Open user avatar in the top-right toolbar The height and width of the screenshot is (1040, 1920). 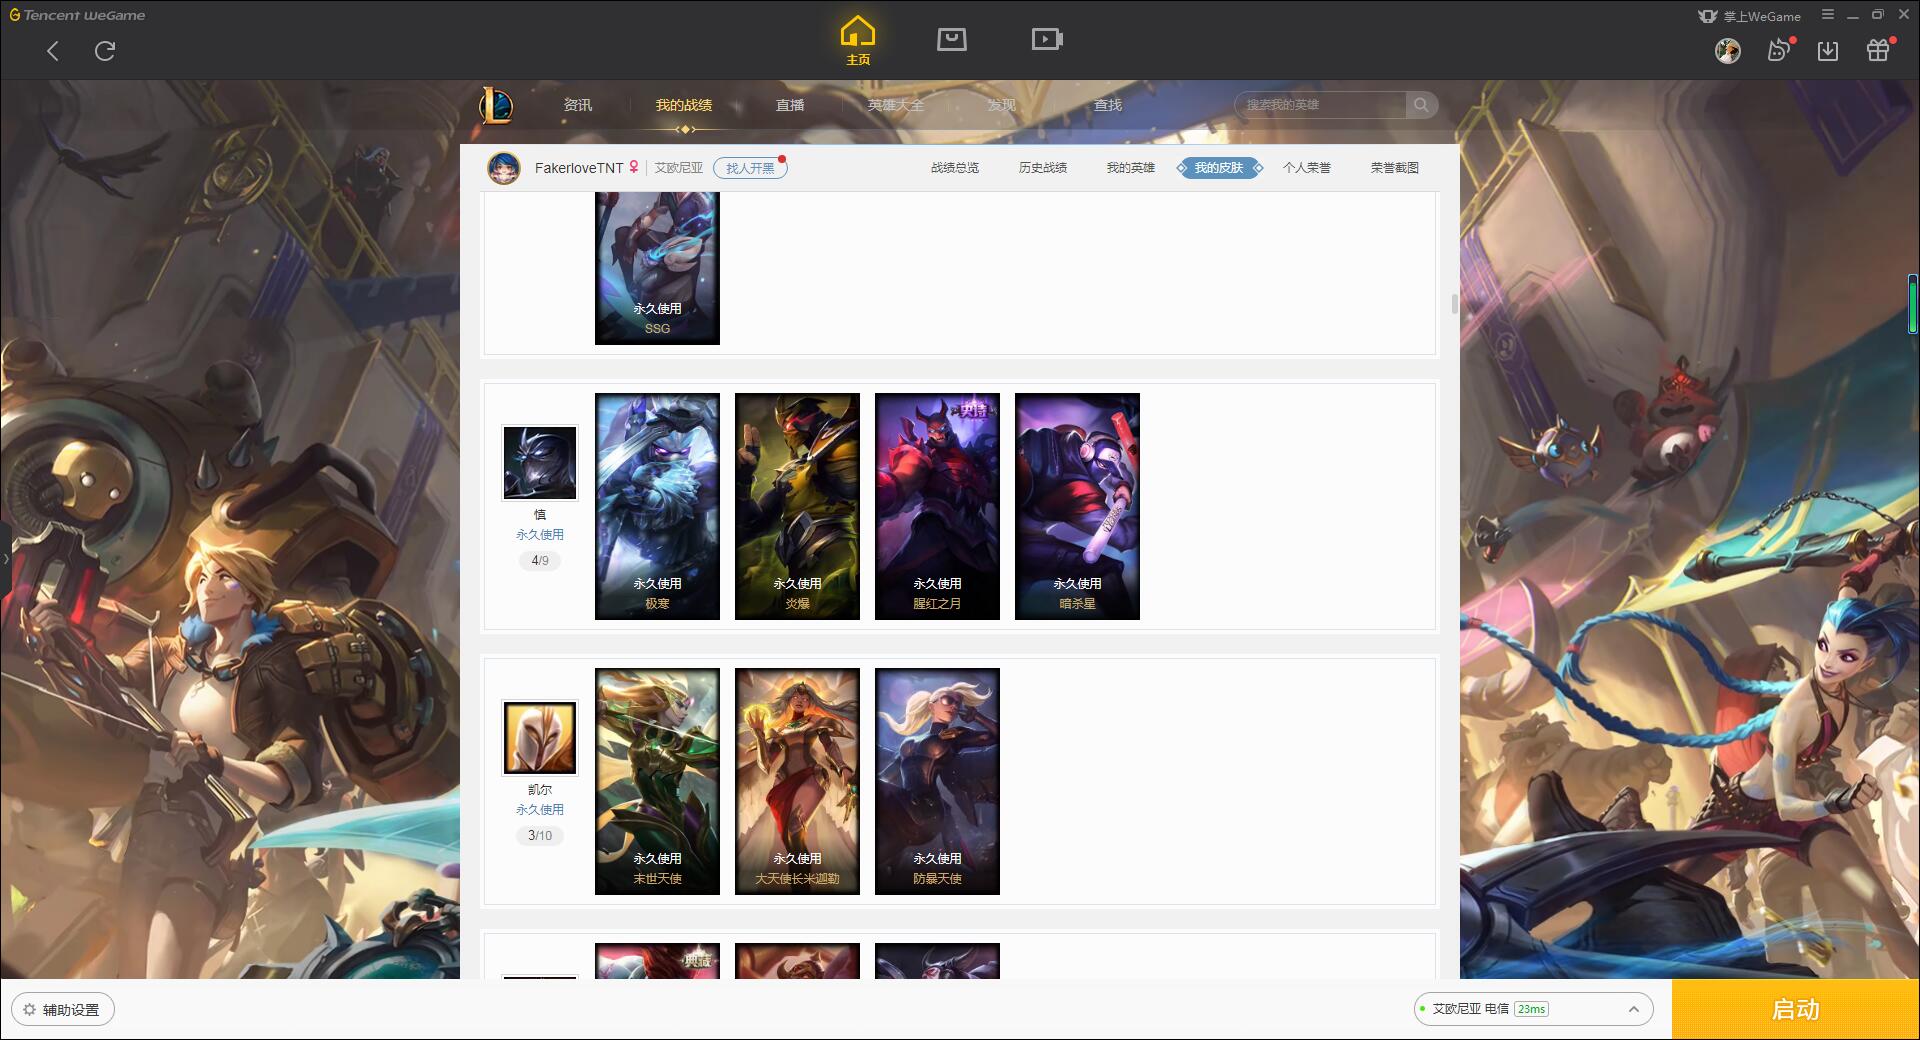tap(1728, 51)
